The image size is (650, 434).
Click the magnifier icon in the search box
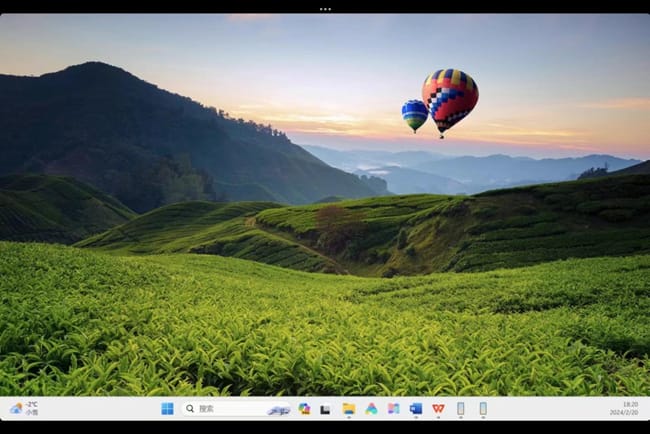pos(190,408)
